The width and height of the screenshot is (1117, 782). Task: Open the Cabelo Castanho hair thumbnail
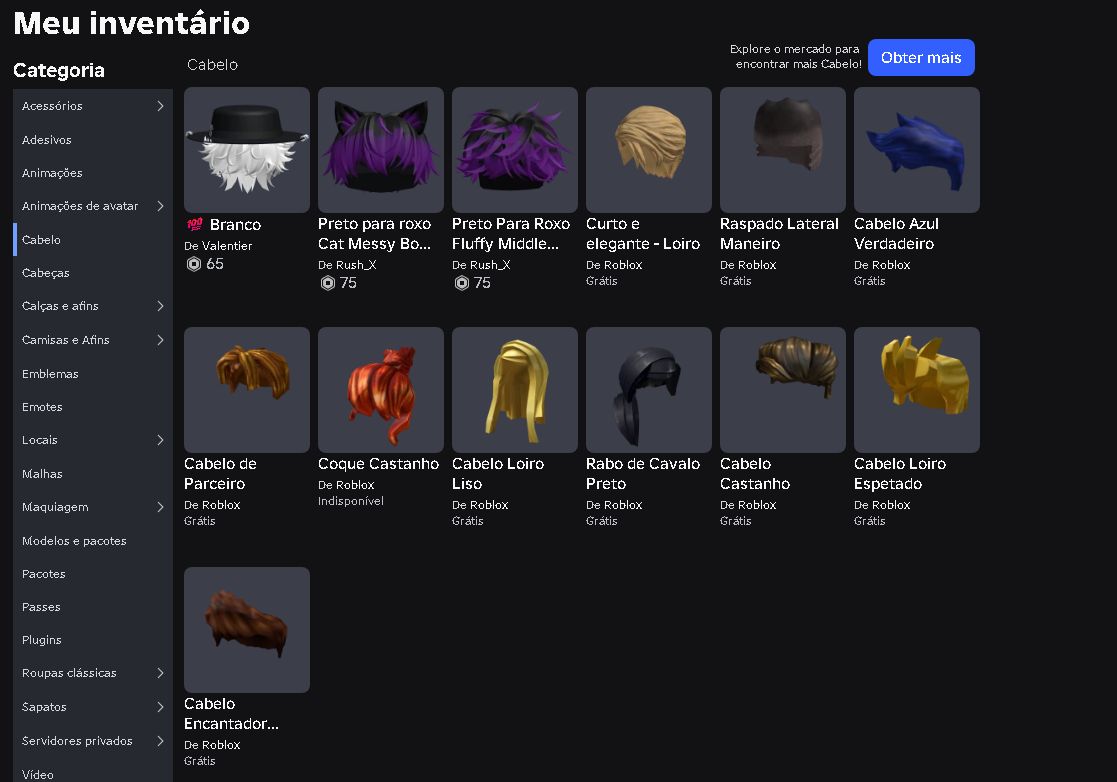782,390
